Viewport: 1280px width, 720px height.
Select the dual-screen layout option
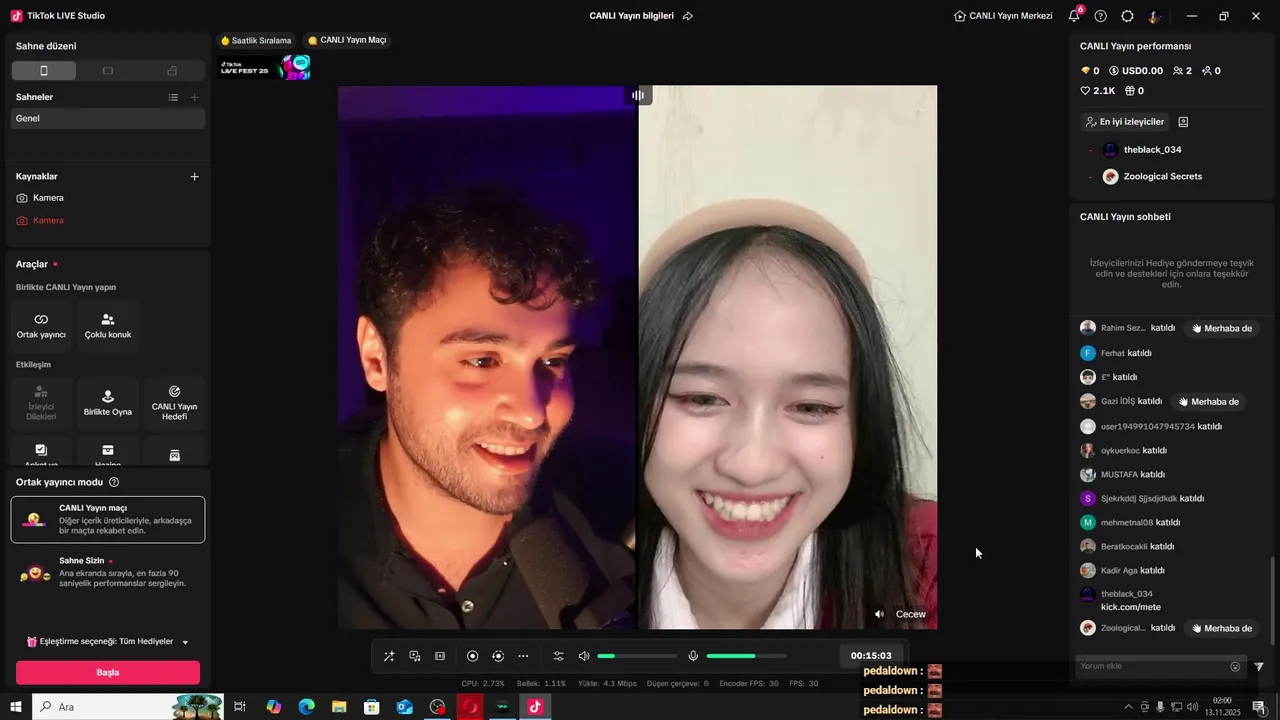coord(172,71)
